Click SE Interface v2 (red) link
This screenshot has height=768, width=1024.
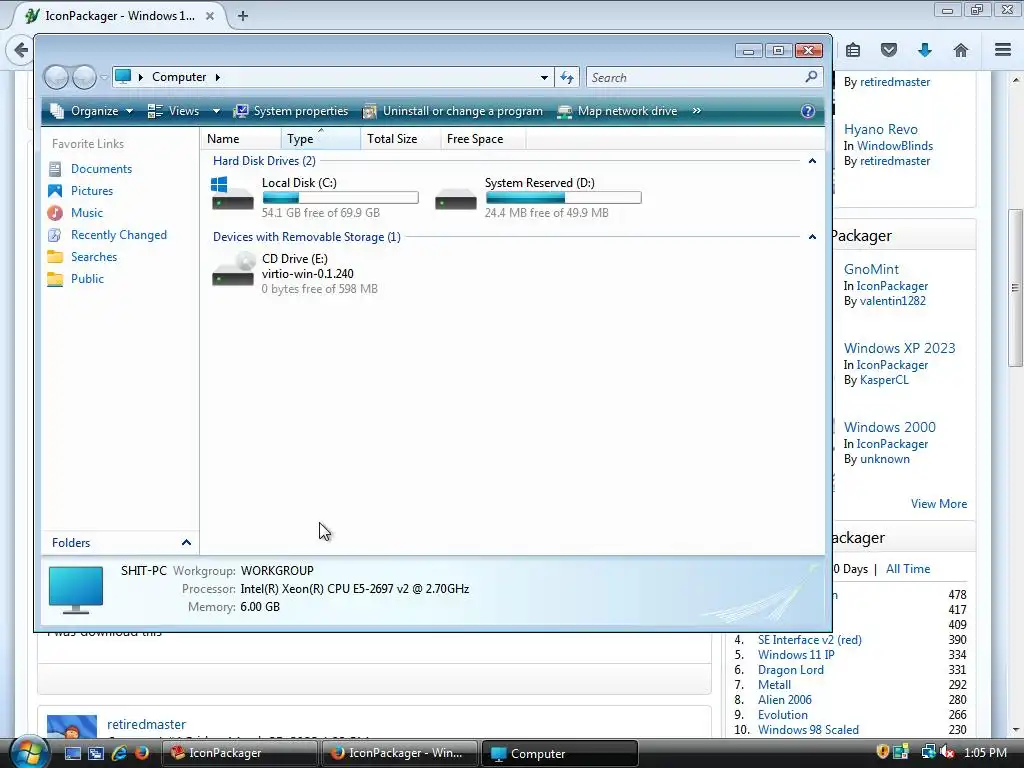click(x=810, y=639)
